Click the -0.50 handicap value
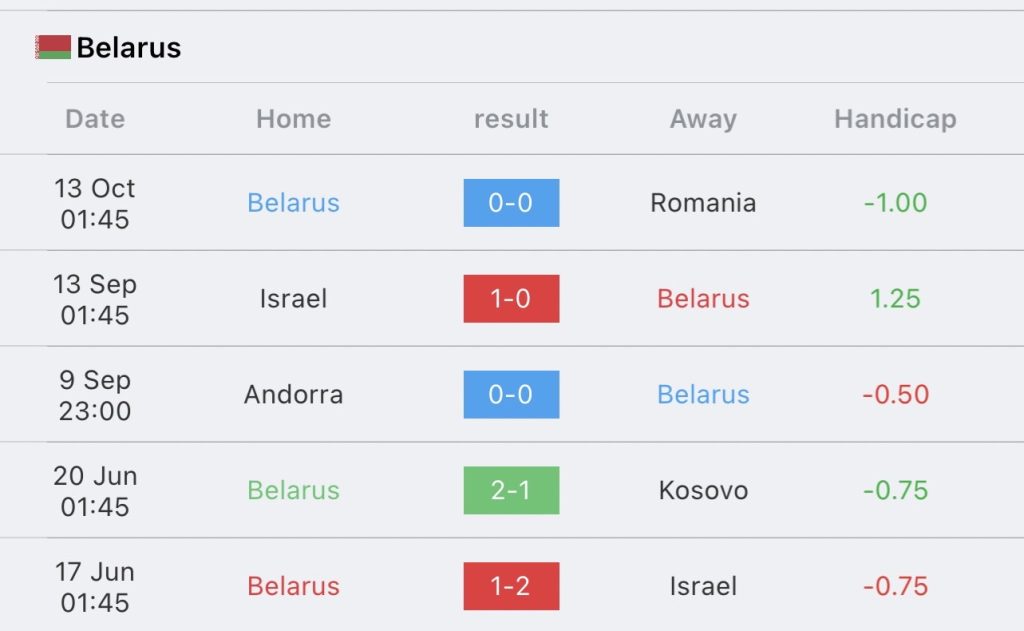Screen dimensions: 1024x631 (x=895, y=395)
